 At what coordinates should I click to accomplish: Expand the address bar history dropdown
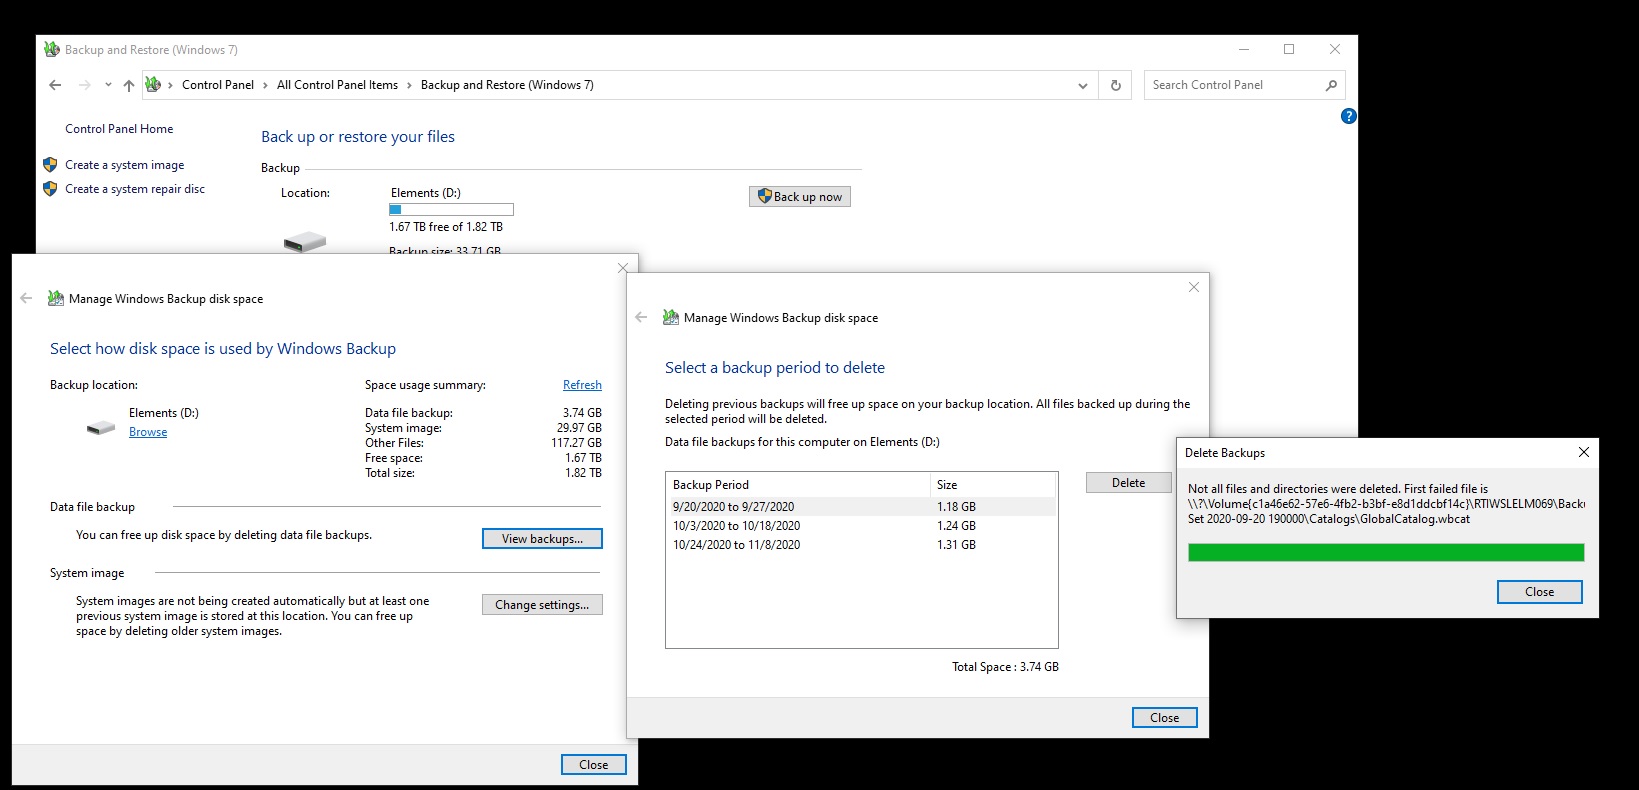1082,85
